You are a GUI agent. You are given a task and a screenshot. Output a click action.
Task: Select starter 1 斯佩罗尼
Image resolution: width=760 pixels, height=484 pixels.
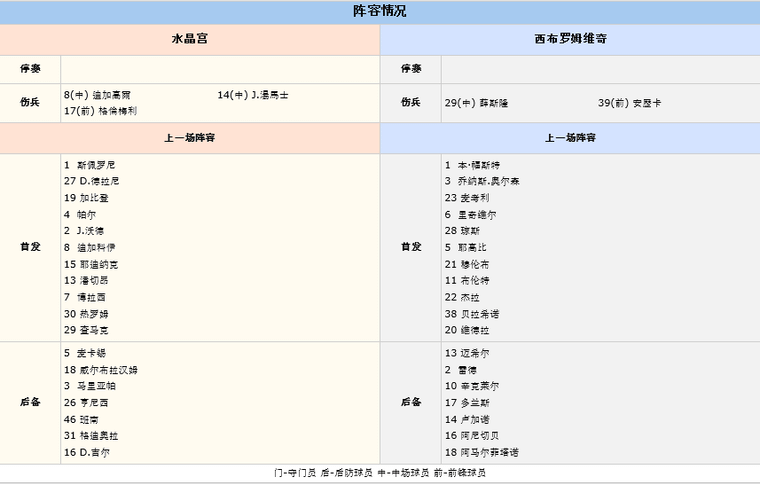(x=90, y=165)
